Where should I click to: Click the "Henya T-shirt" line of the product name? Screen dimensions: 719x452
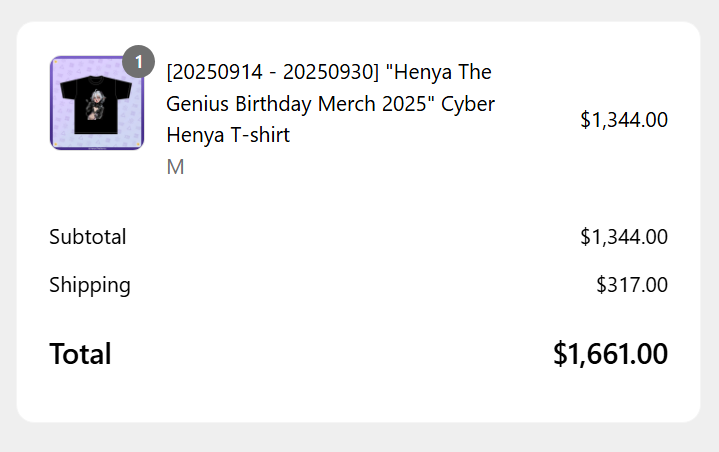click(228, 135)
